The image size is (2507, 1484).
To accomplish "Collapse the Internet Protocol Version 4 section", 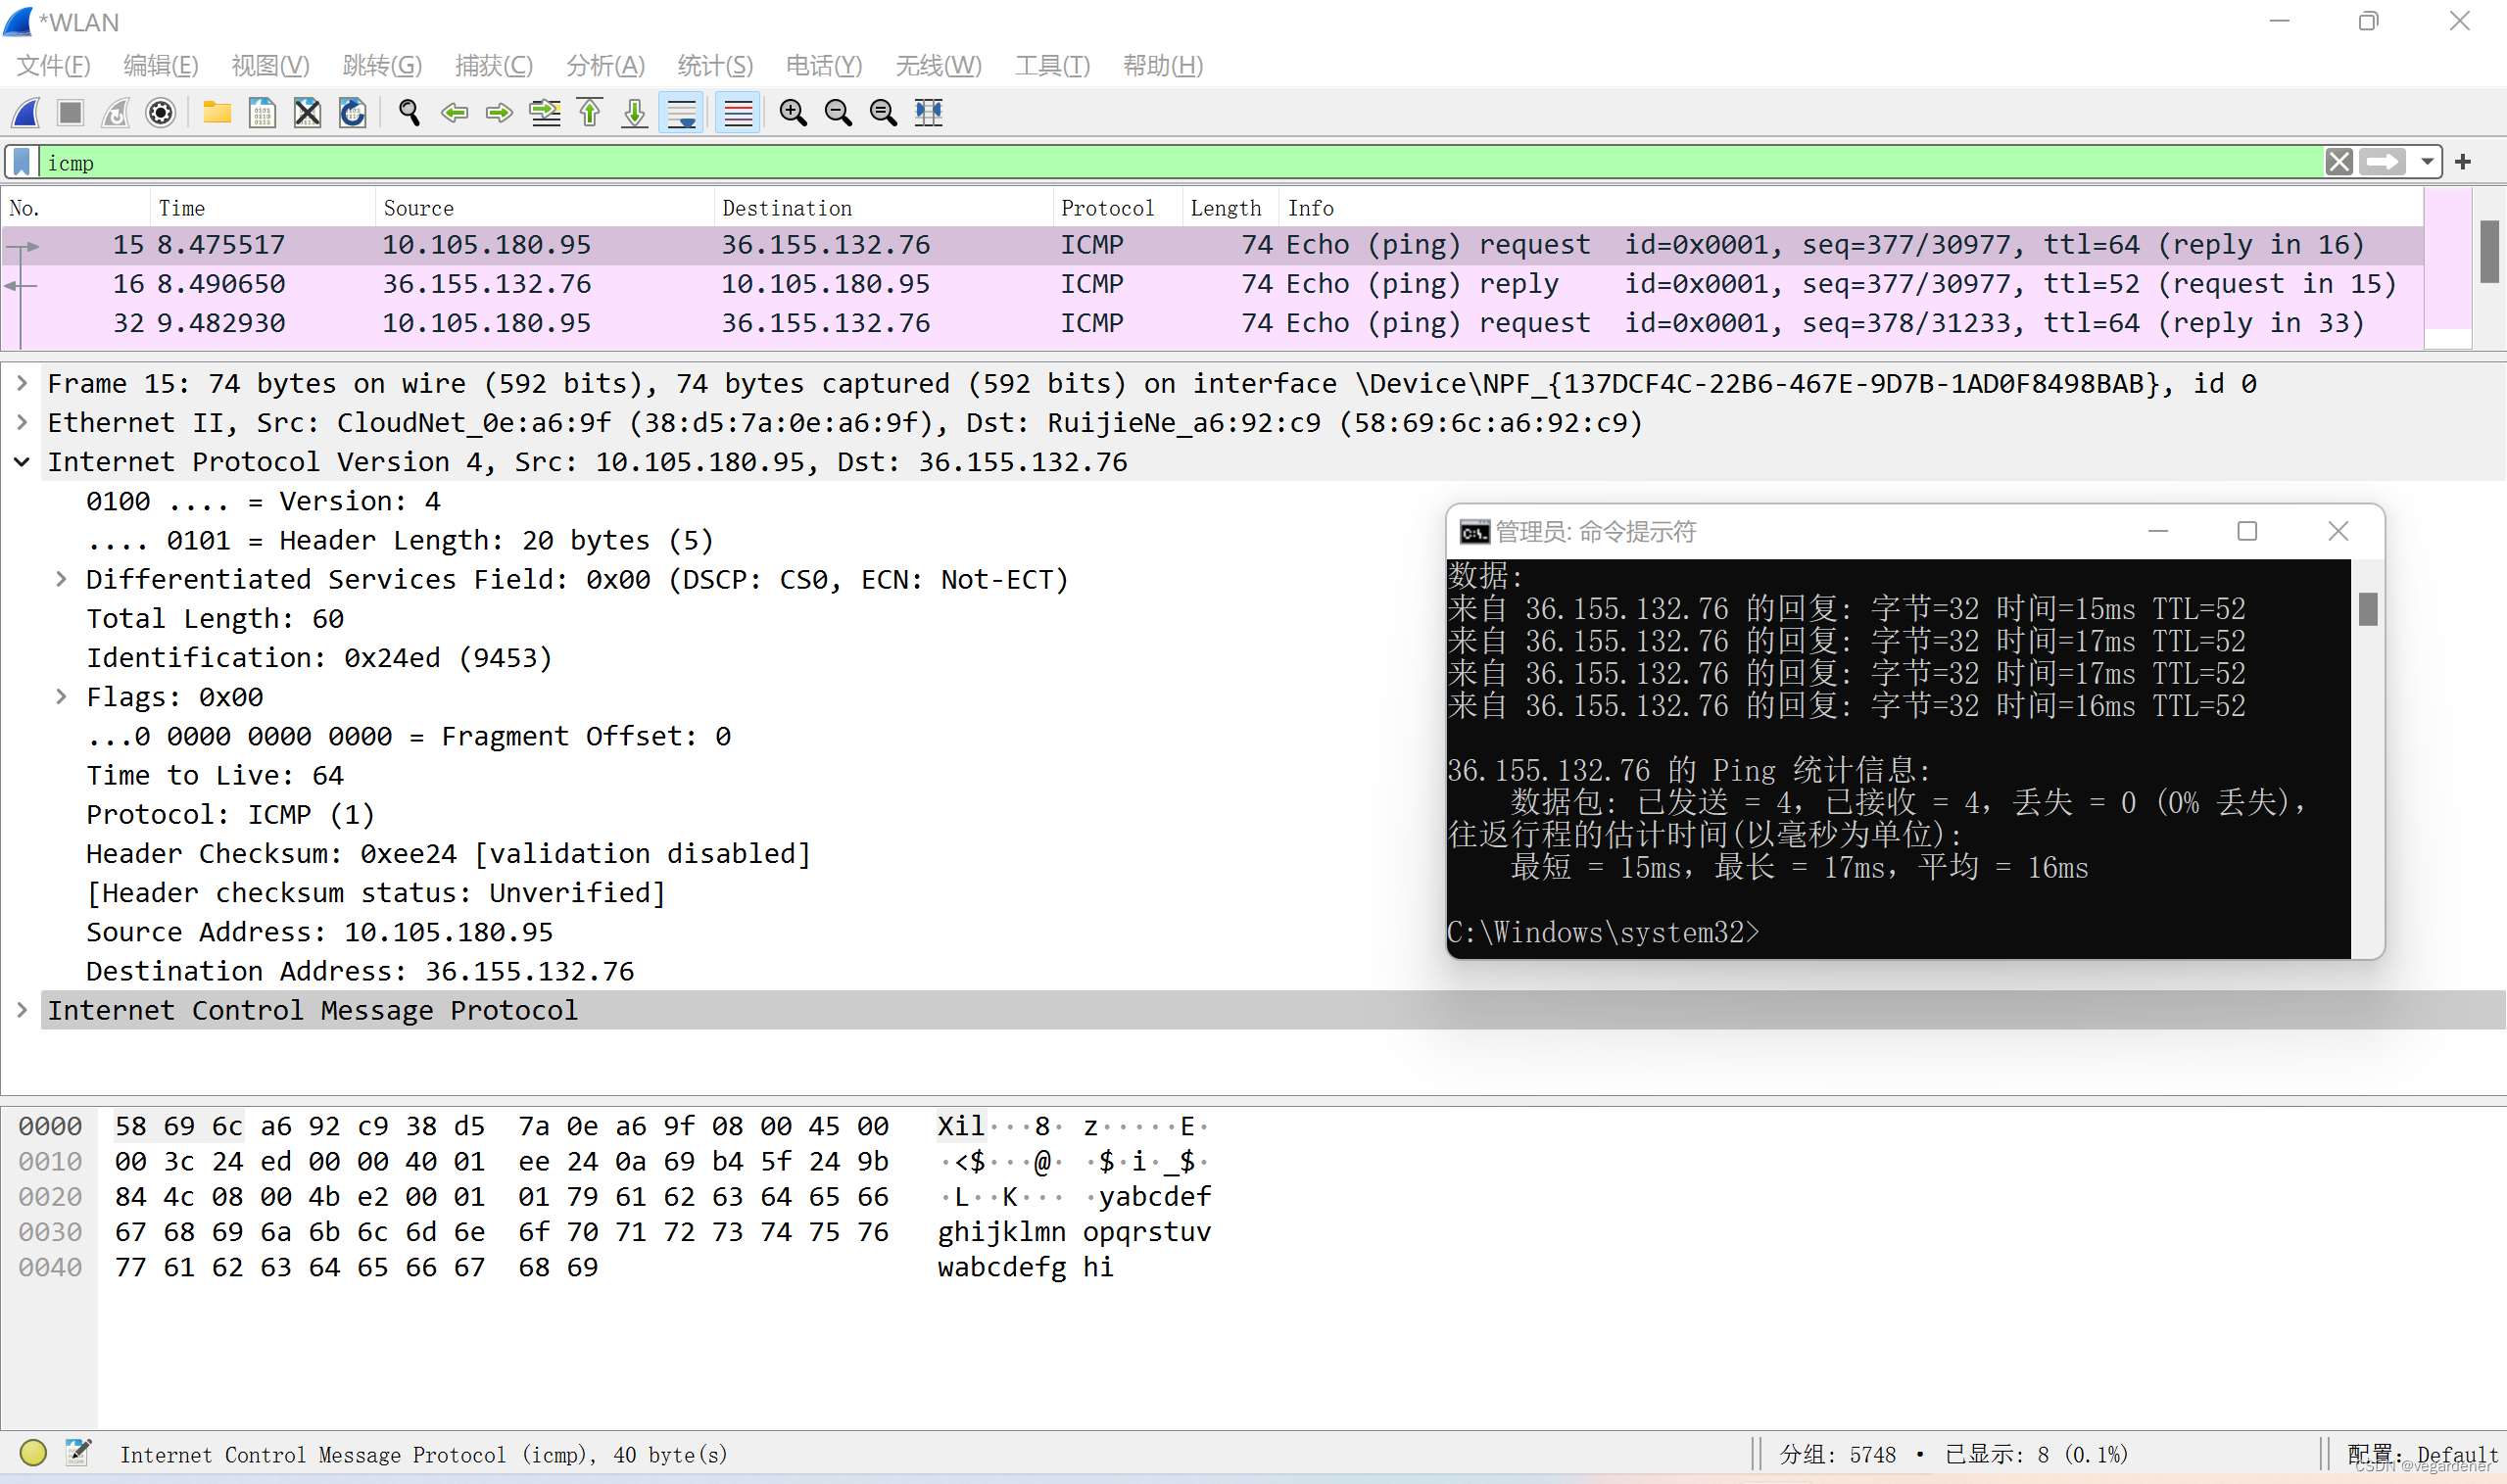I will (22, 462).
